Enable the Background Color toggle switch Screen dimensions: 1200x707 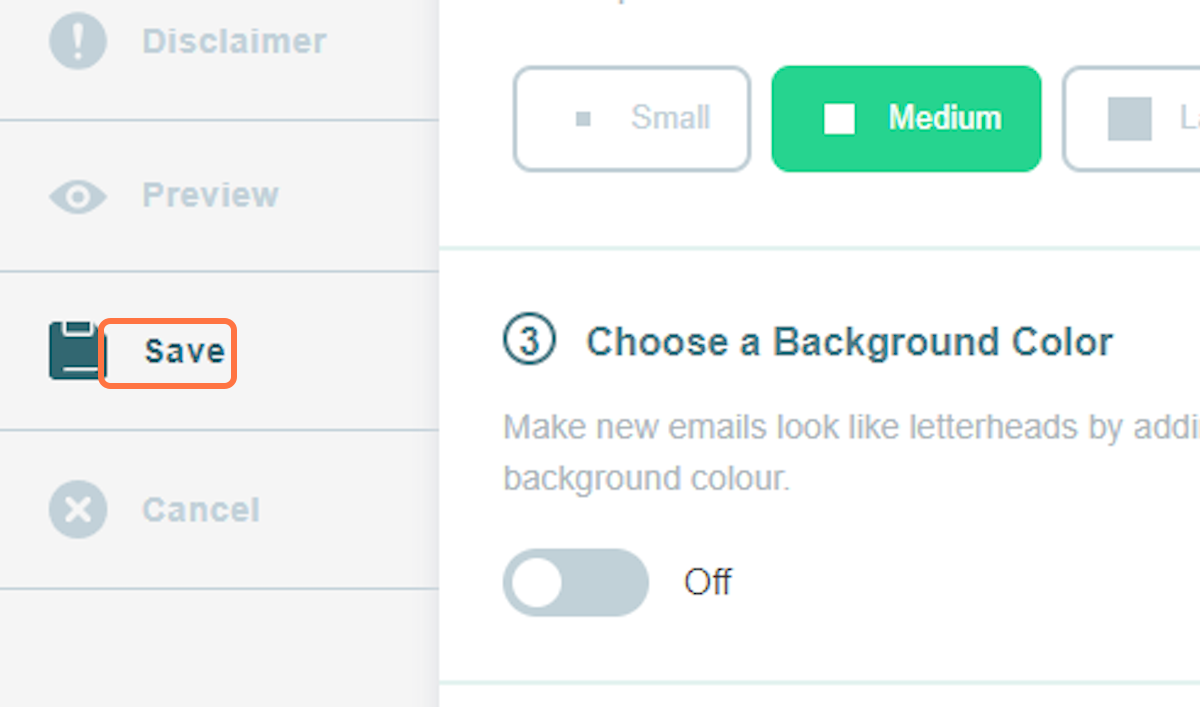[x=576, y=582]
